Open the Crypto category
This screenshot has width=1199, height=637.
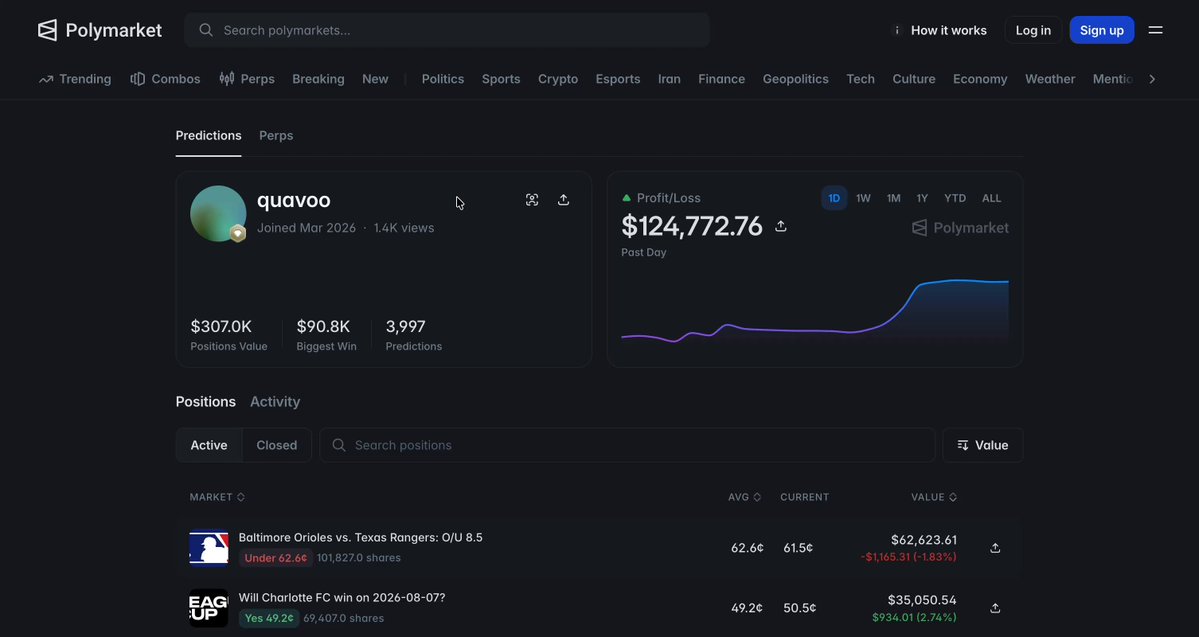click(558, 79)
